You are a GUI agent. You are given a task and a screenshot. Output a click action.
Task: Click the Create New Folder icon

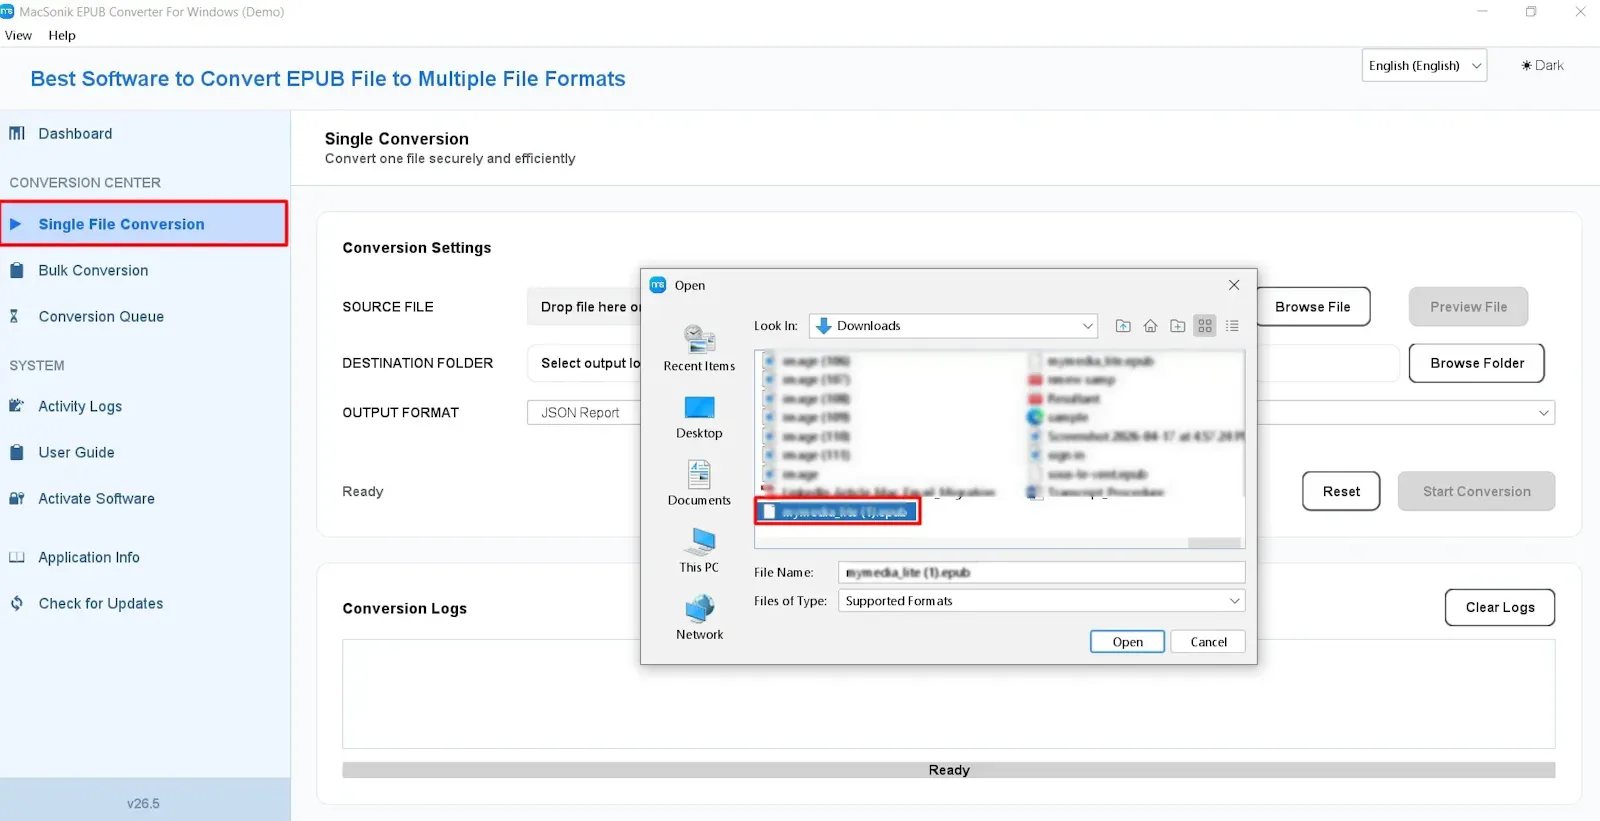[1177, 326]
